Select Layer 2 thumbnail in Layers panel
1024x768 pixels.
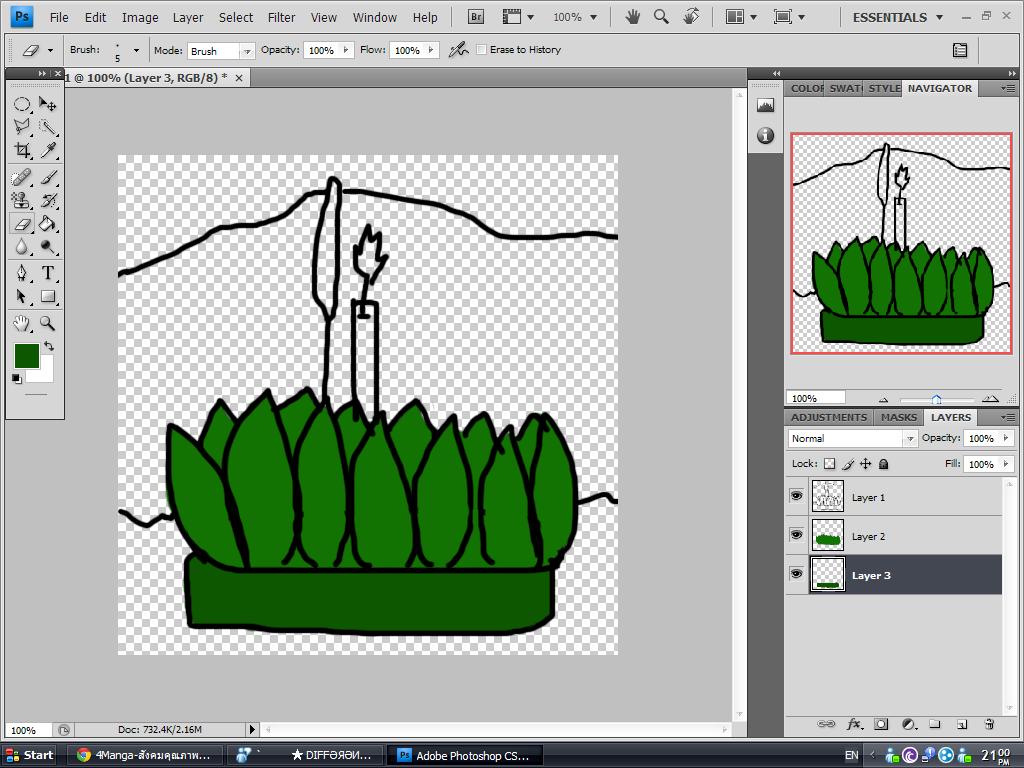(x=828, y=536)
